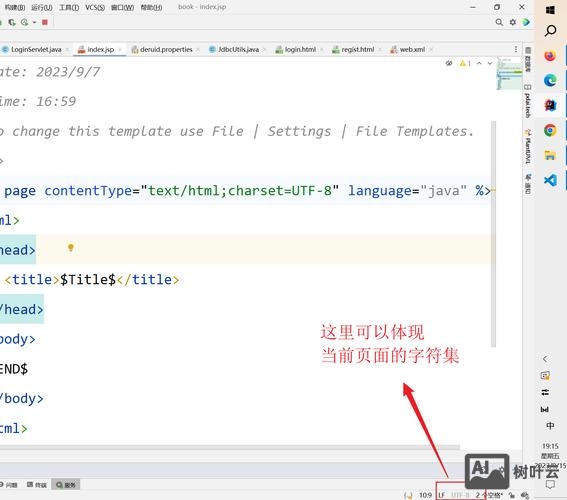This screenshot has width=567, height=500.
Task: Click the yellow warning inspection indicator
Action: (x=465, y=63)
